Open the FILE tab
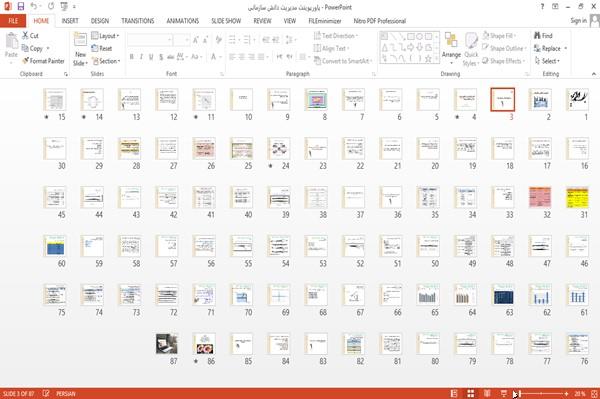The width and height of the screenshot is (600, 399). click(x=13, y=21)
